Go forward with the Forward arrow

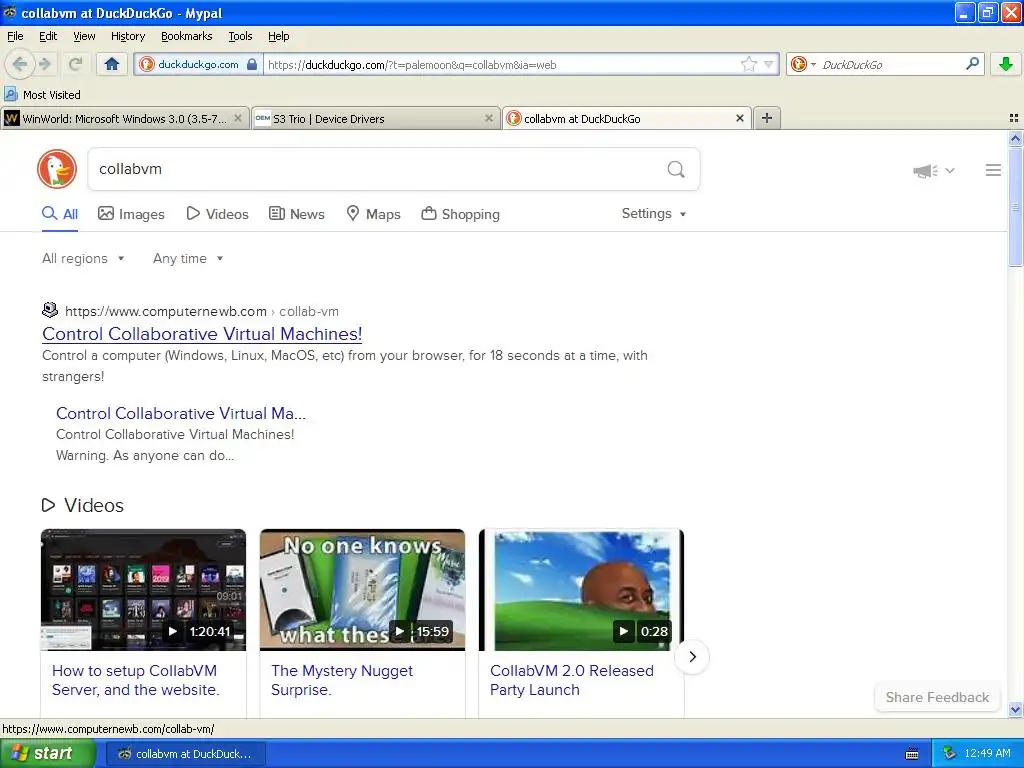pos(44,64)
